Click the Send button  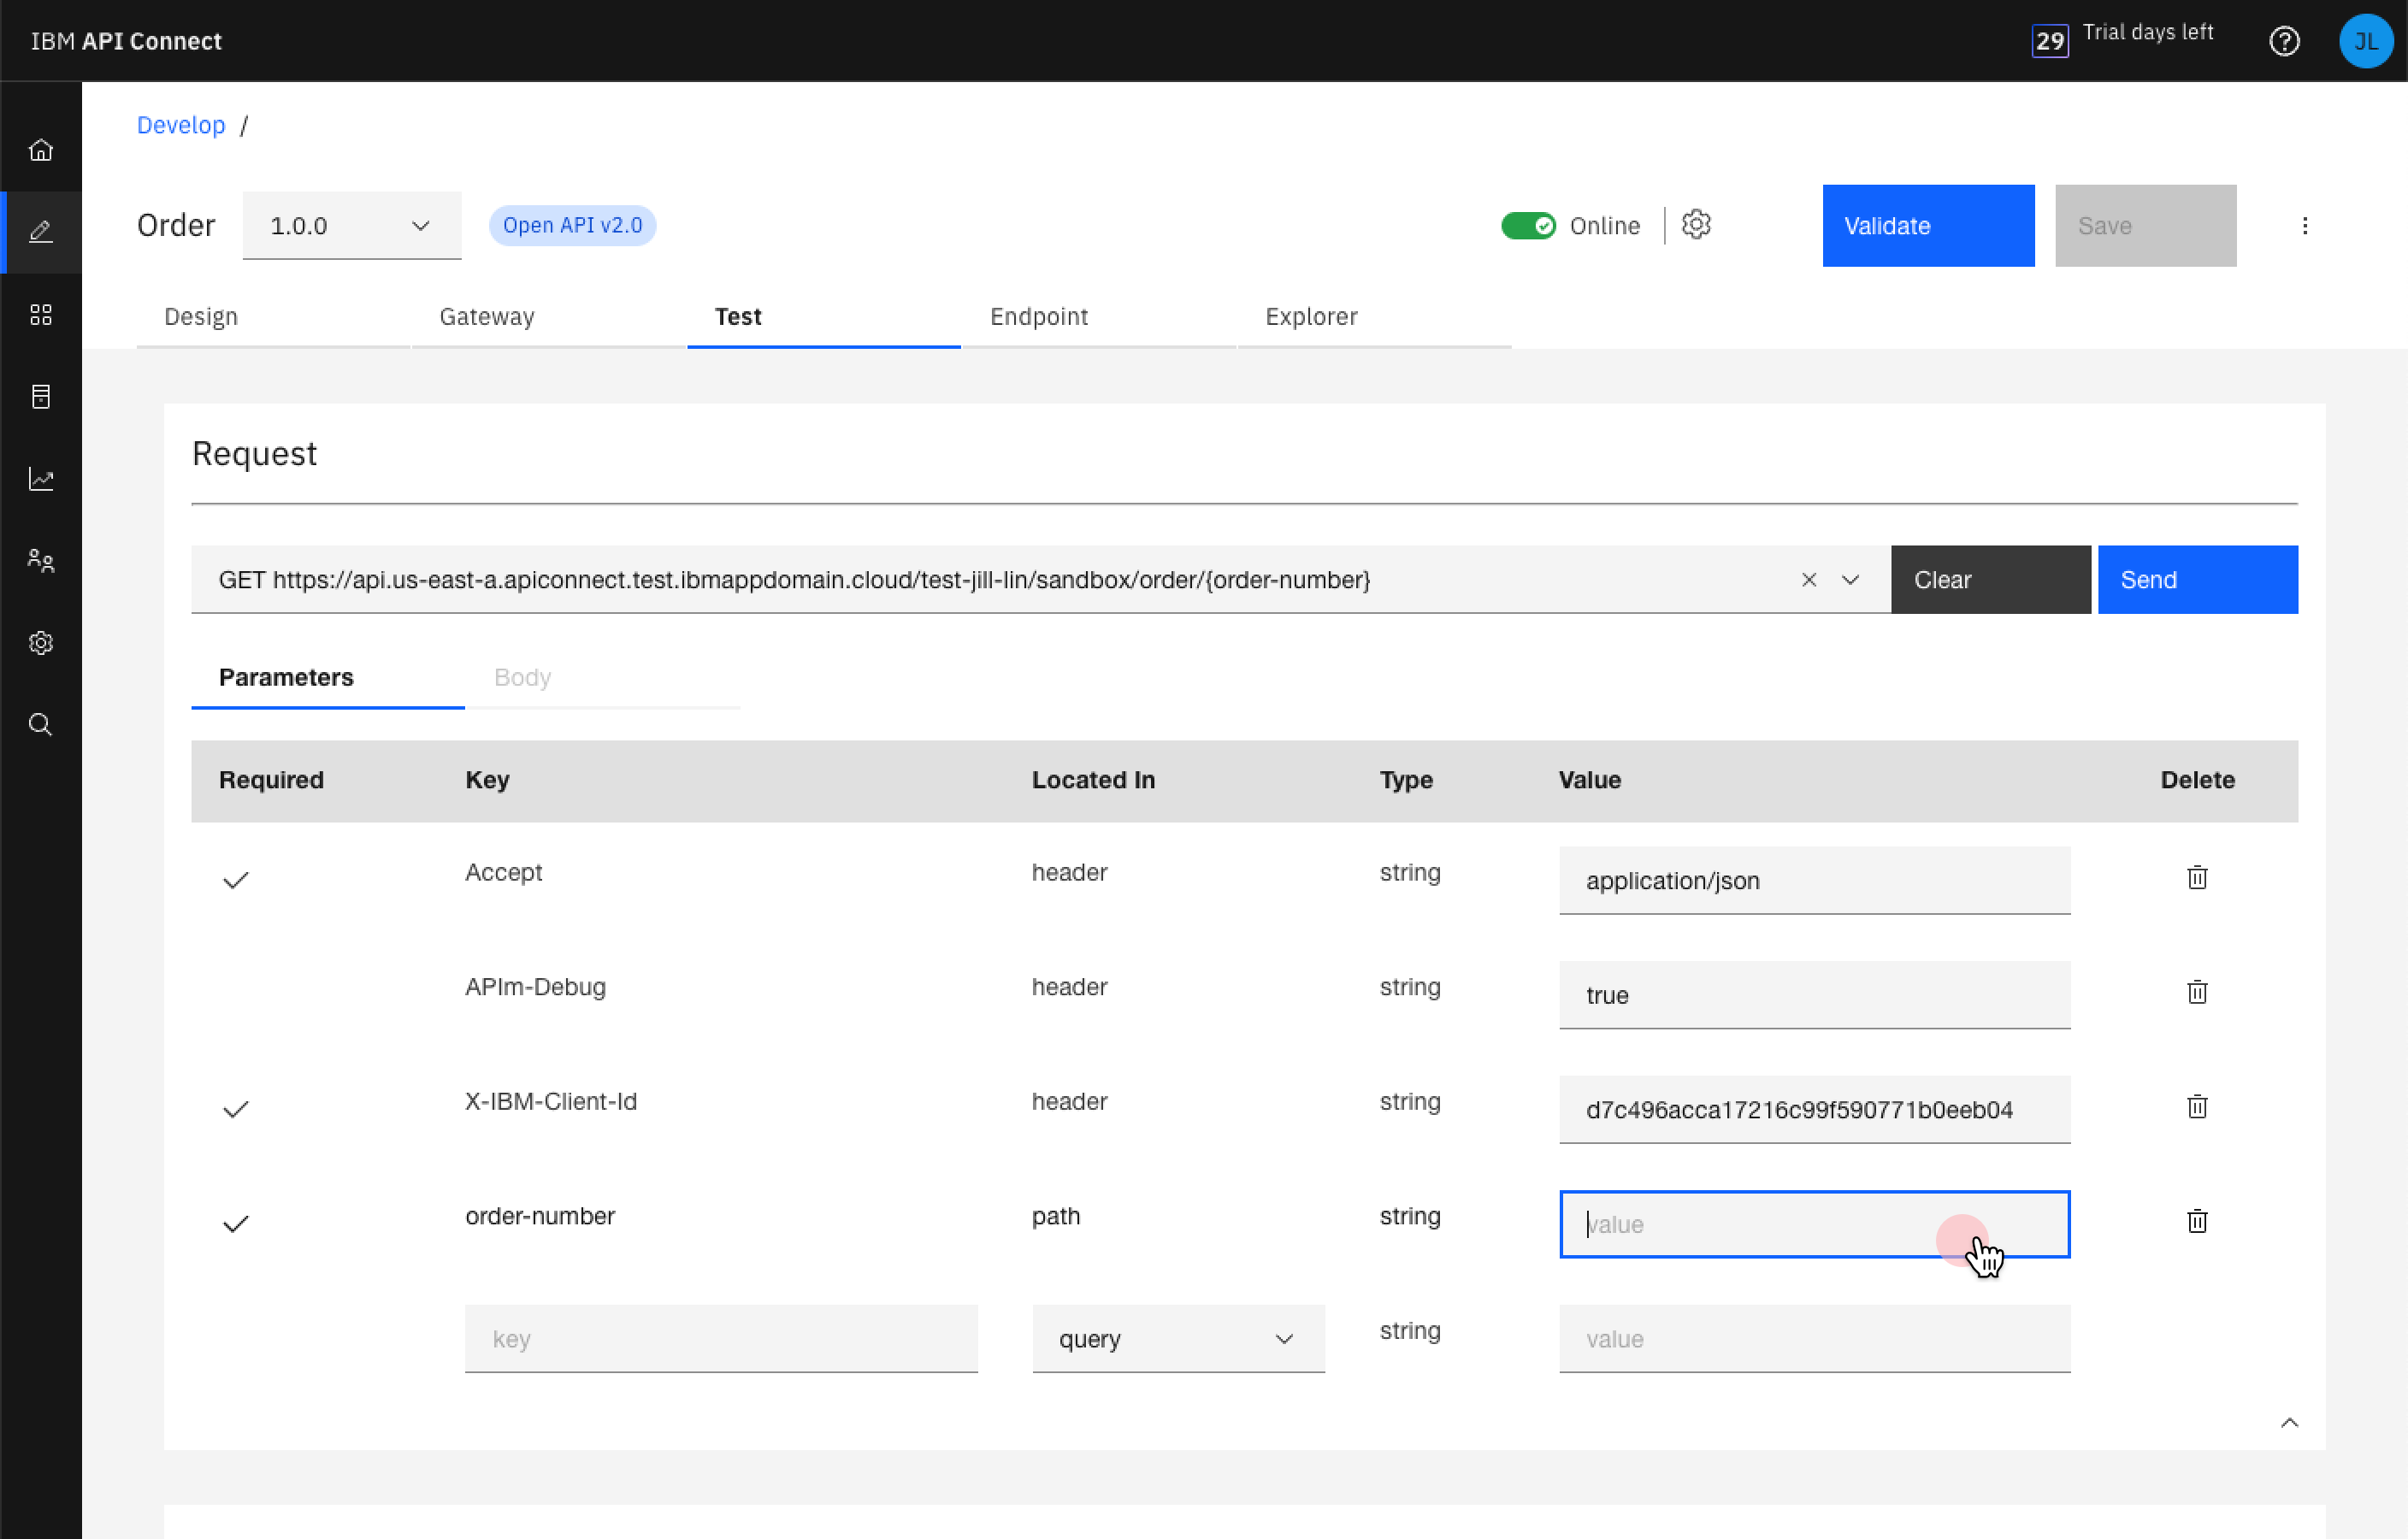[x=2197, y=580]
